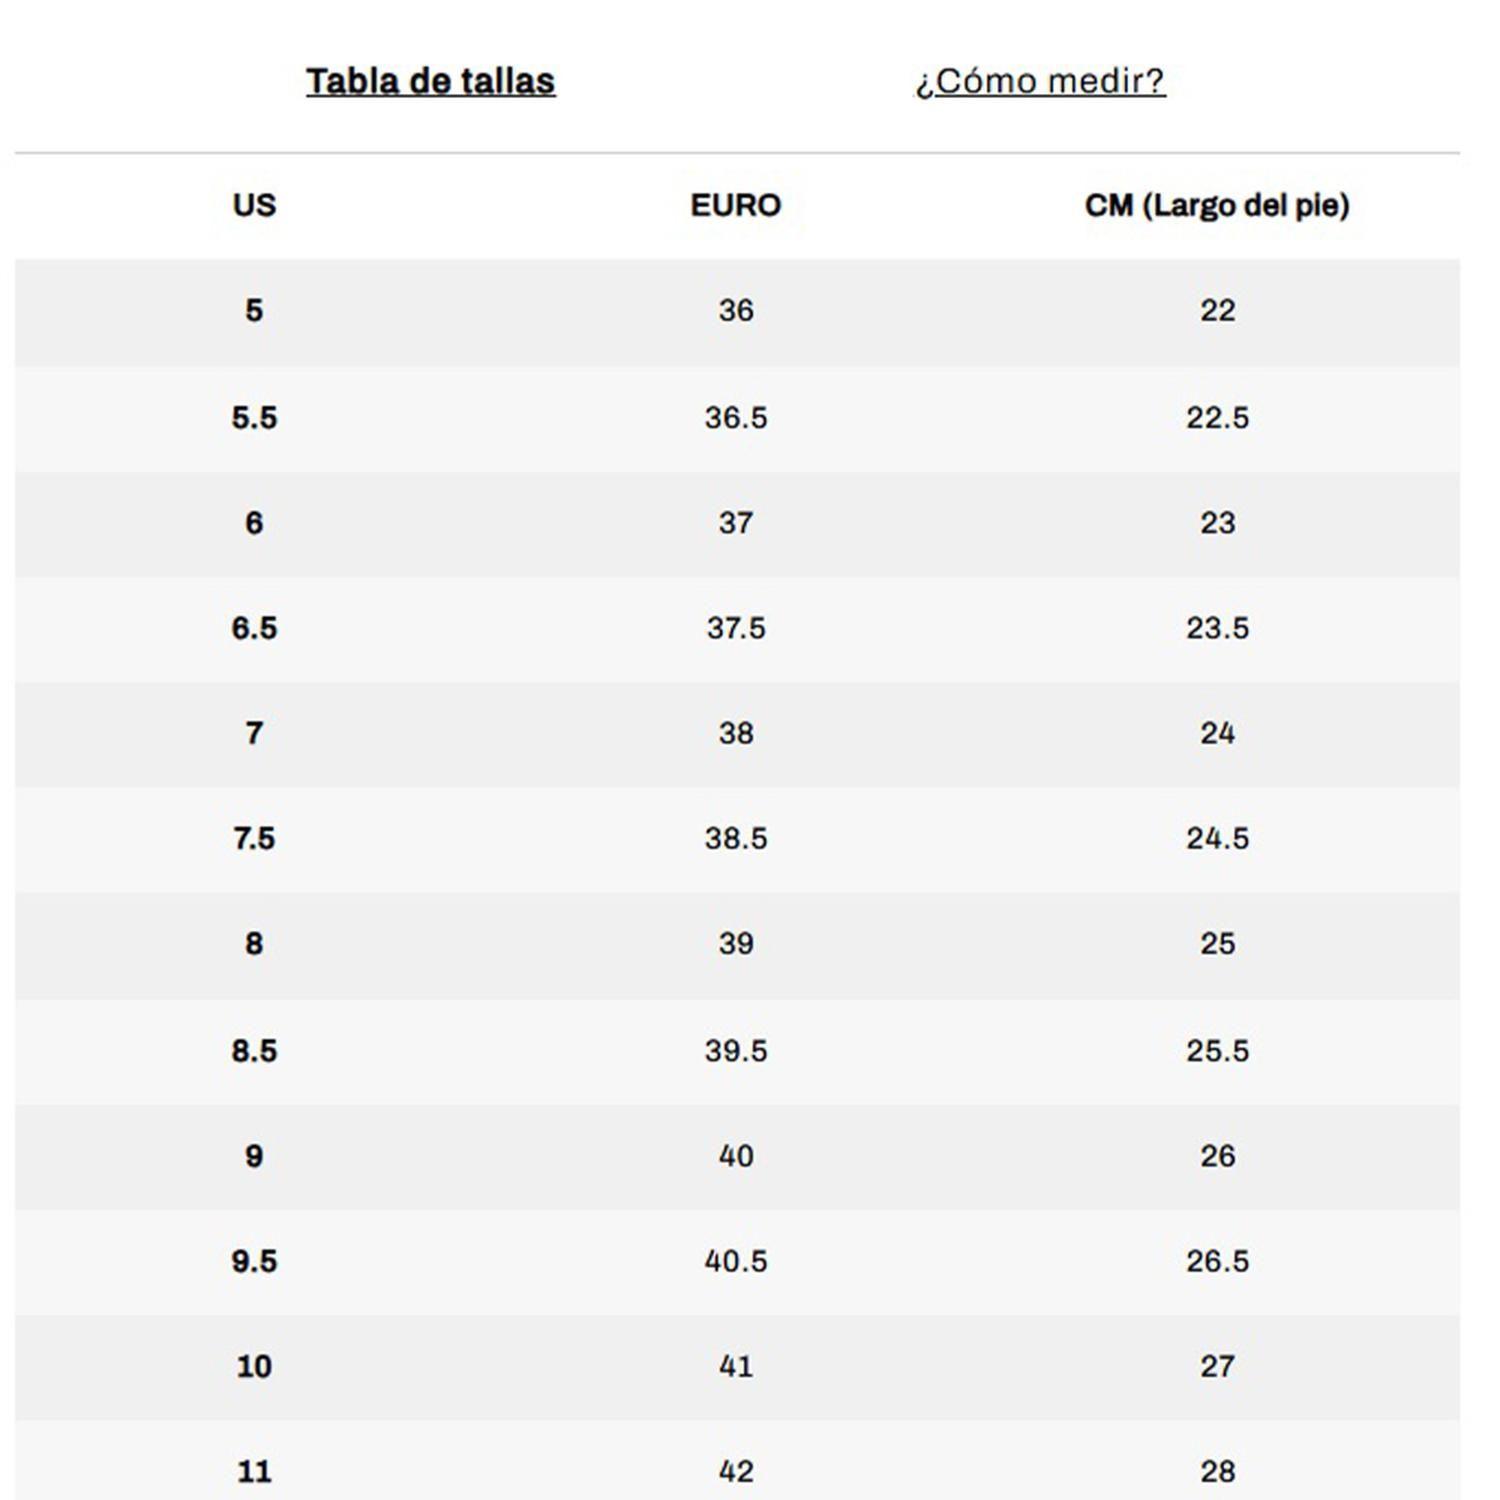Image resolution: width=1500 pixels, height=1500 pixels.
Task: Click the 24.5 cm foot length value
Action: [1217, 838]
